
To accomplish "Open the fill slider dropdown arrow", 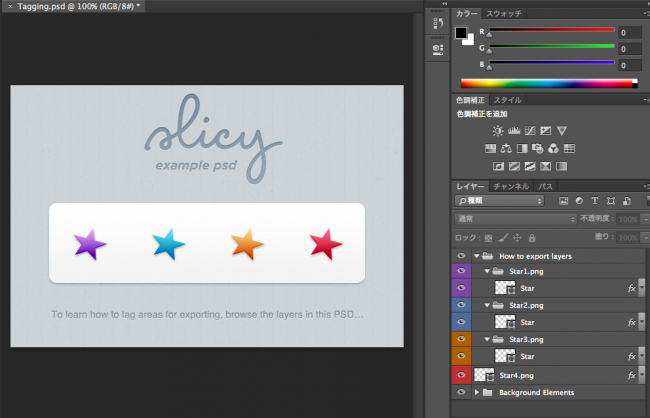I will (645, 238).
